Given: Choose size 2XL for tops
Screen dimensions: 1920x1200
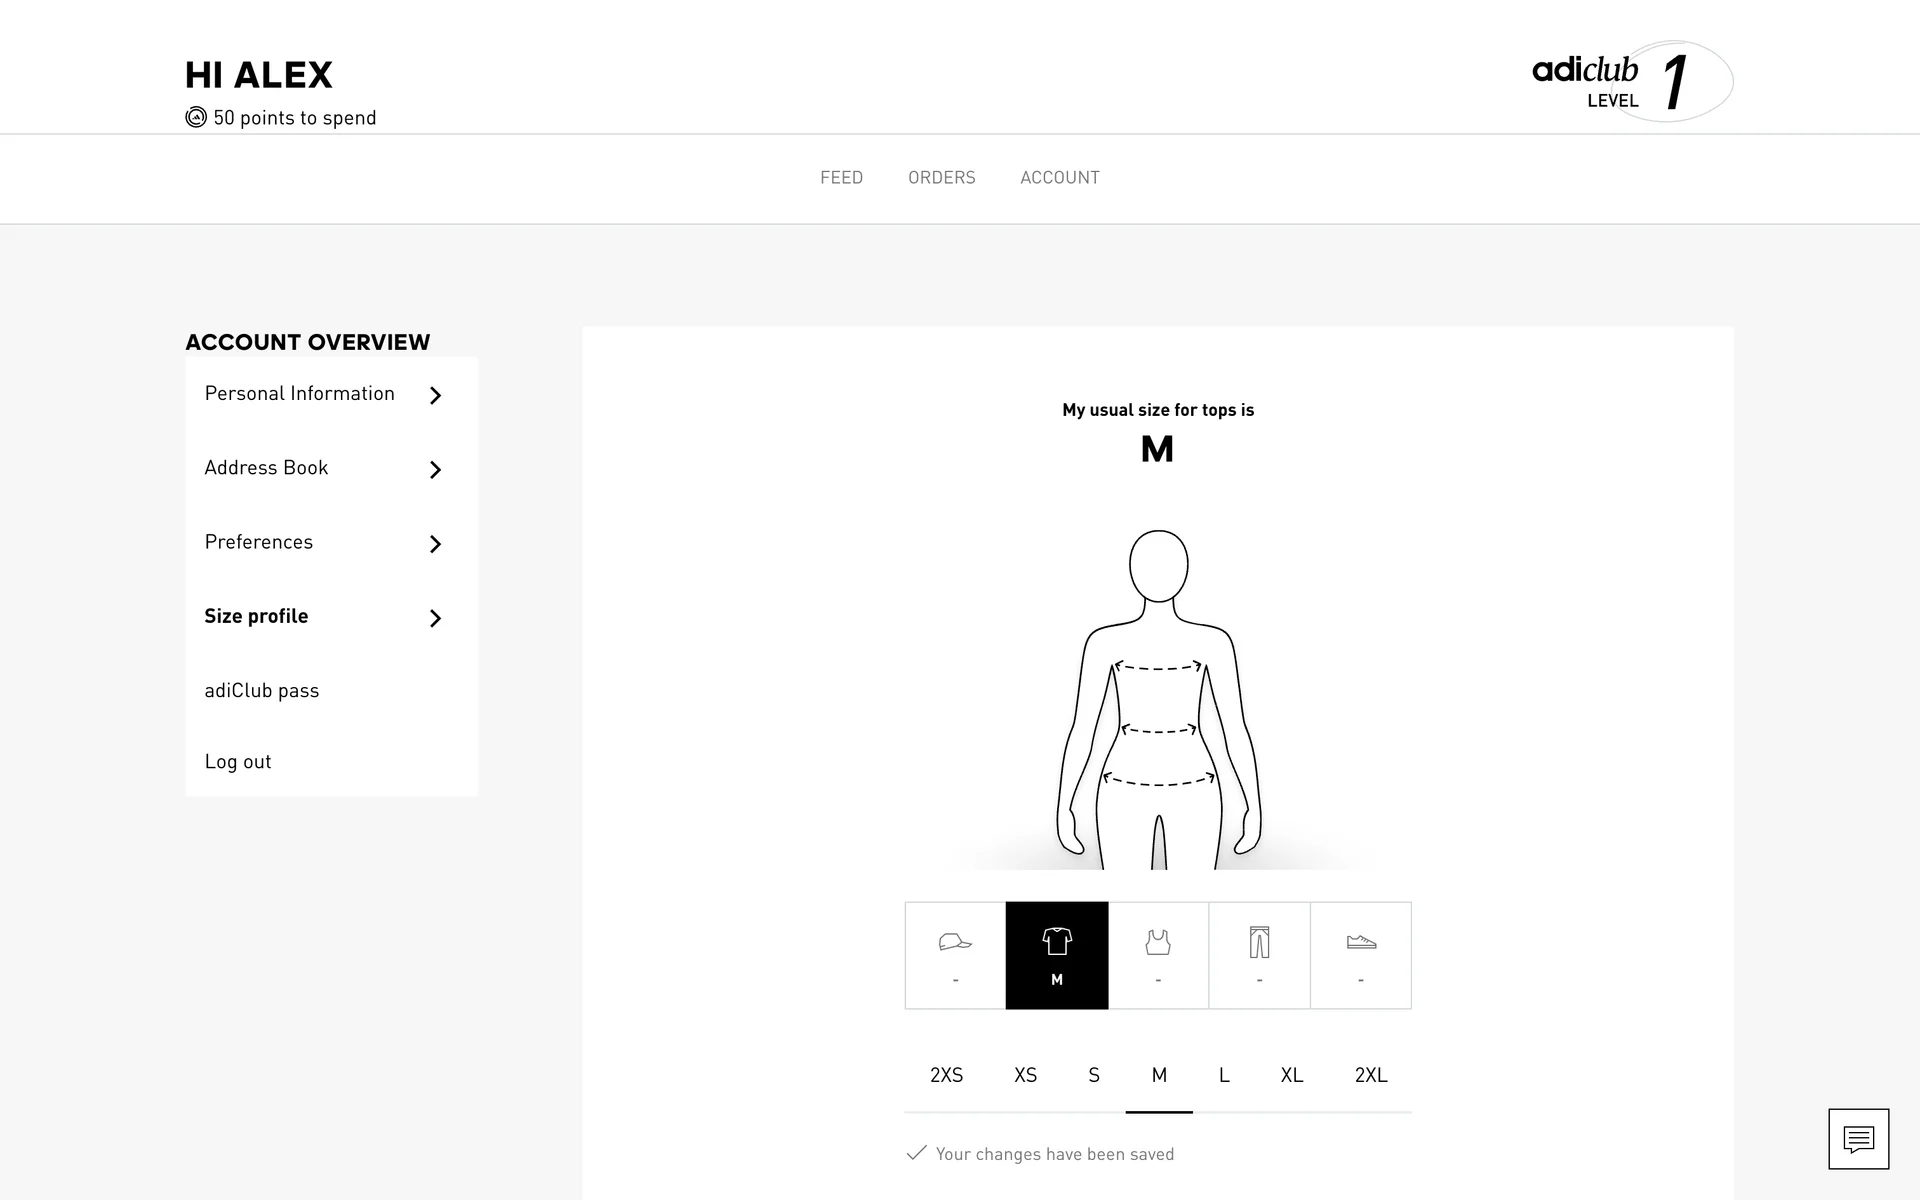Looking at the screenshot, I should click(x=1370, y=1075).
